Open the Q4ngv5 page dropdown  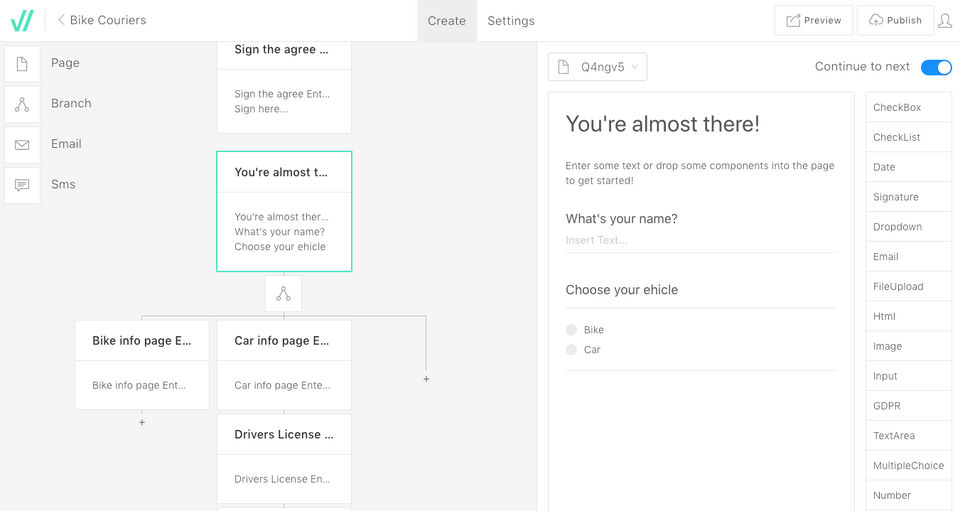598,67
